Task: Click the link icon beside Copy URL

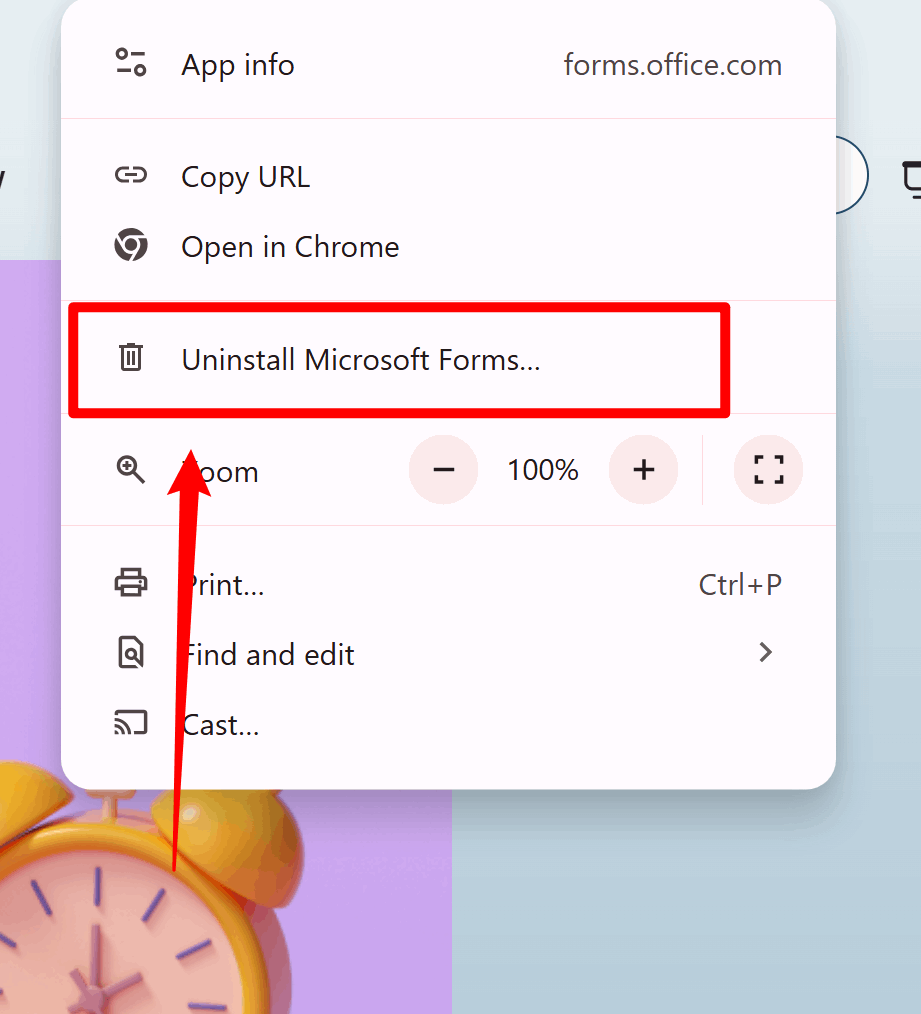Action: [131, 175]
